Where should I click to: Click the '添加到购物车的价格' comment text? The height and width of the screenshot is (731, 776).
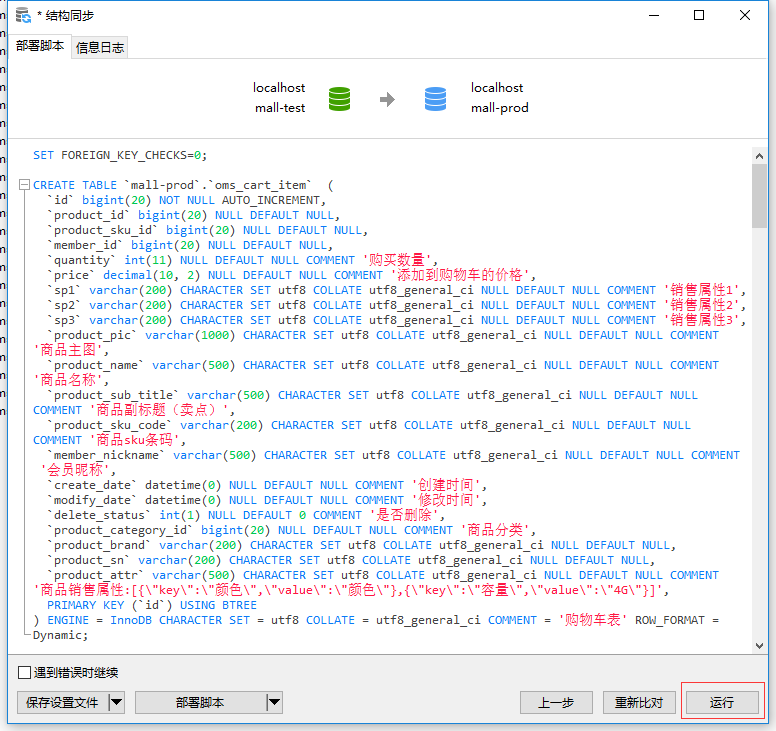point(460,275)
